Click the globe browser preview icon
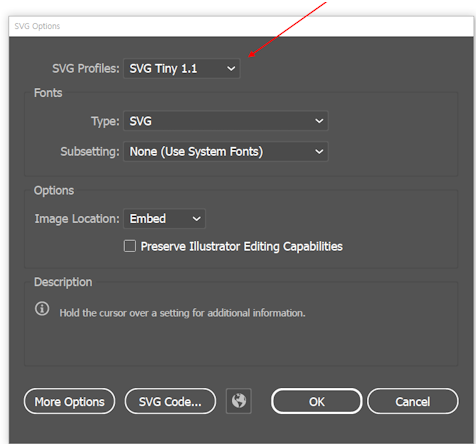This screenshot has width=476, height=444. tap(239, 401)
